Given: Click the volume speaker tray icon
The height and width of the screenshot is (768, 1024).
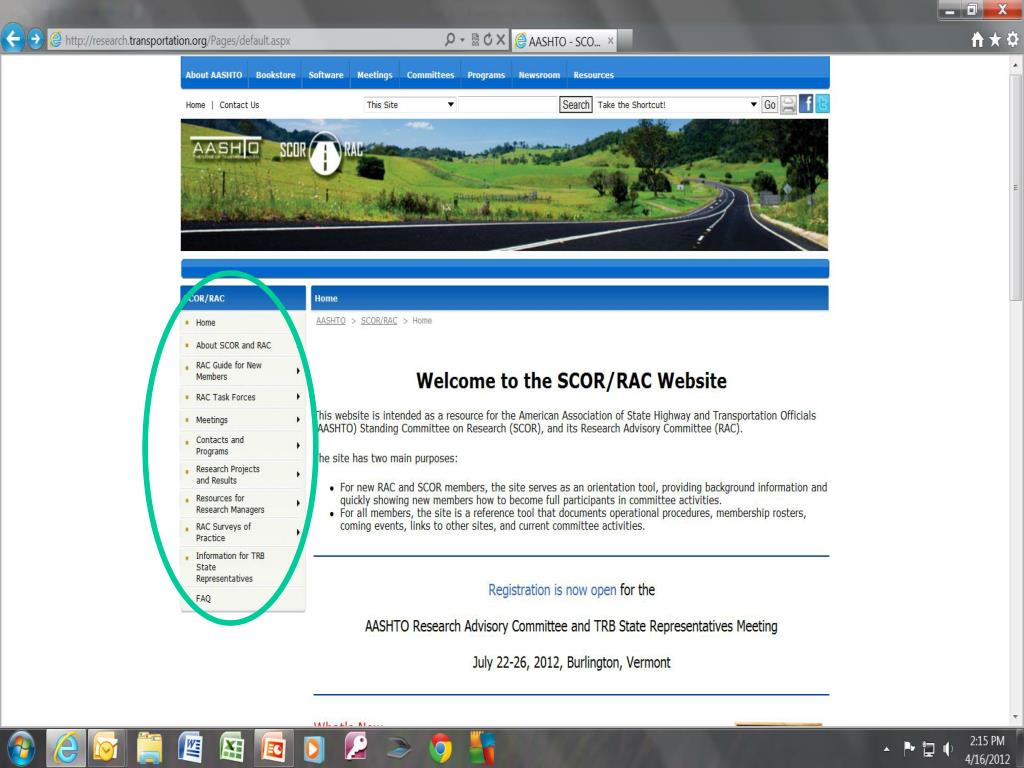Looking at the screenshot, I should click(948, 749).
